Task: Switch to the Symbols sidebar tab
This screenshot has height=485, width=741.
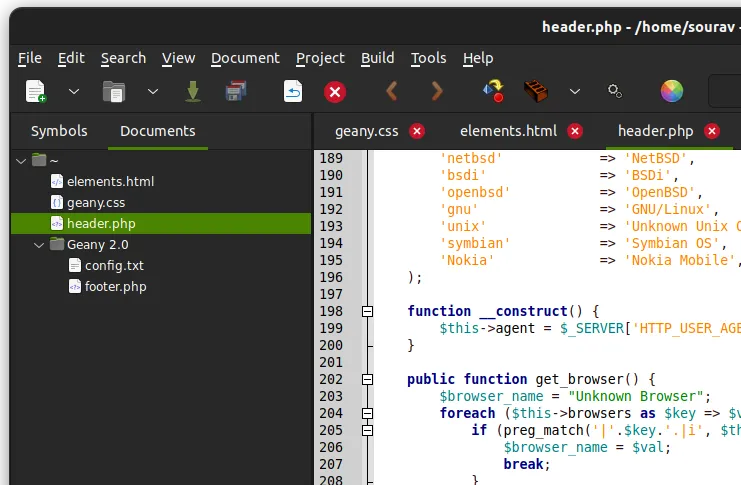Action: (59, 131)
